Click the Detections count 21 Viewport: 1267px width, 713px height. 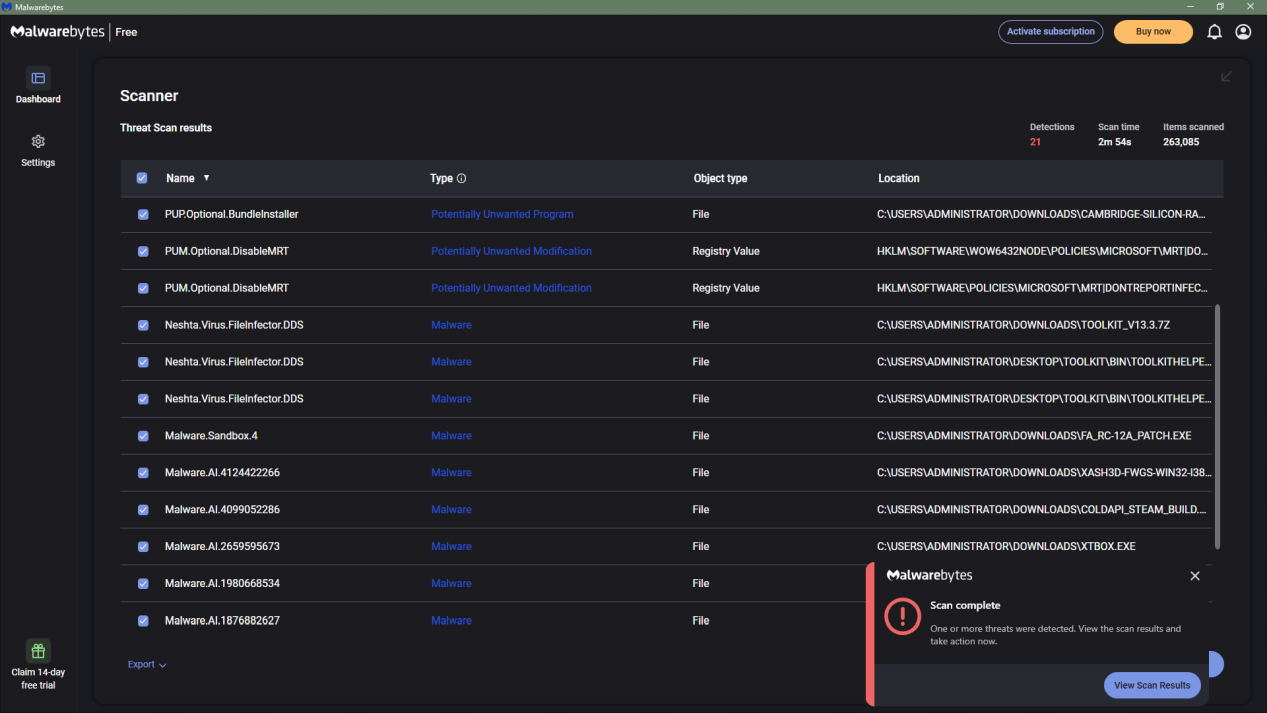[x=1035, y=142]
